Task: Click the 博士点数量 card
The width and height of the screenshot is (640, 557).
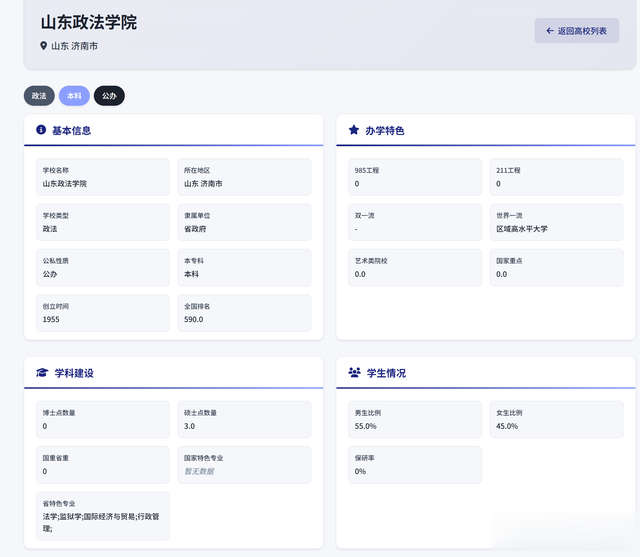Action: point(103,419)
